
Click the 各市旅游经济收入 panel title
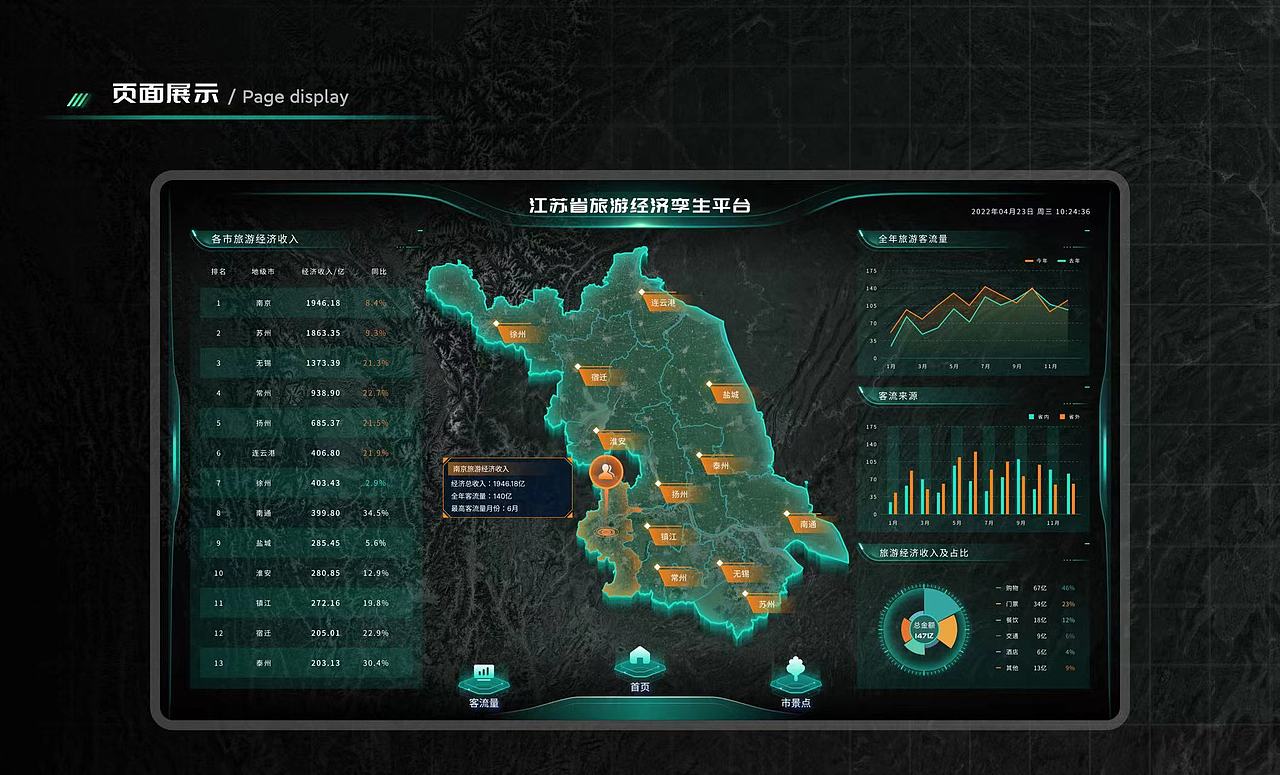coord(255,239)
